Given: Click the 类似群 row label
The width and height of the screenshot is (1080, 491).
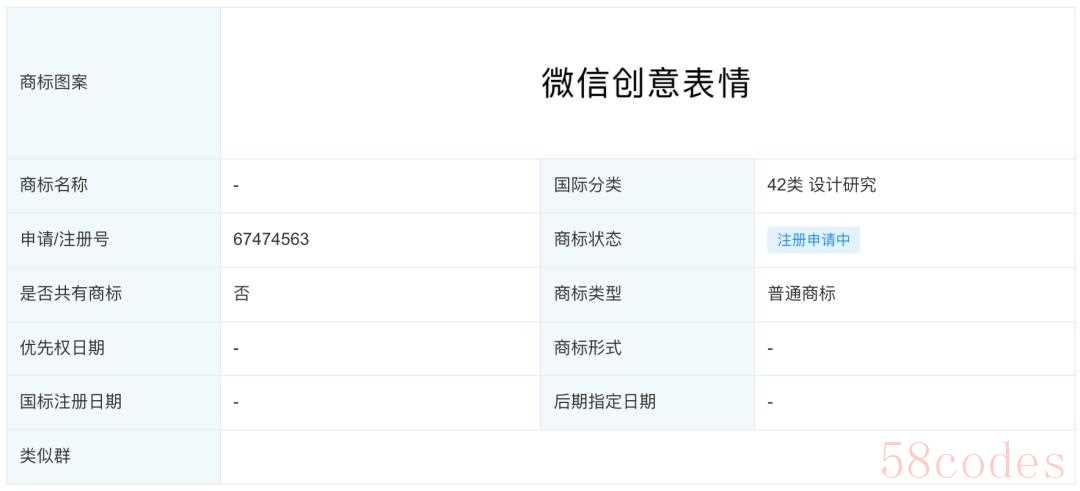Looking at the screenshot, I should coord(114,457).
